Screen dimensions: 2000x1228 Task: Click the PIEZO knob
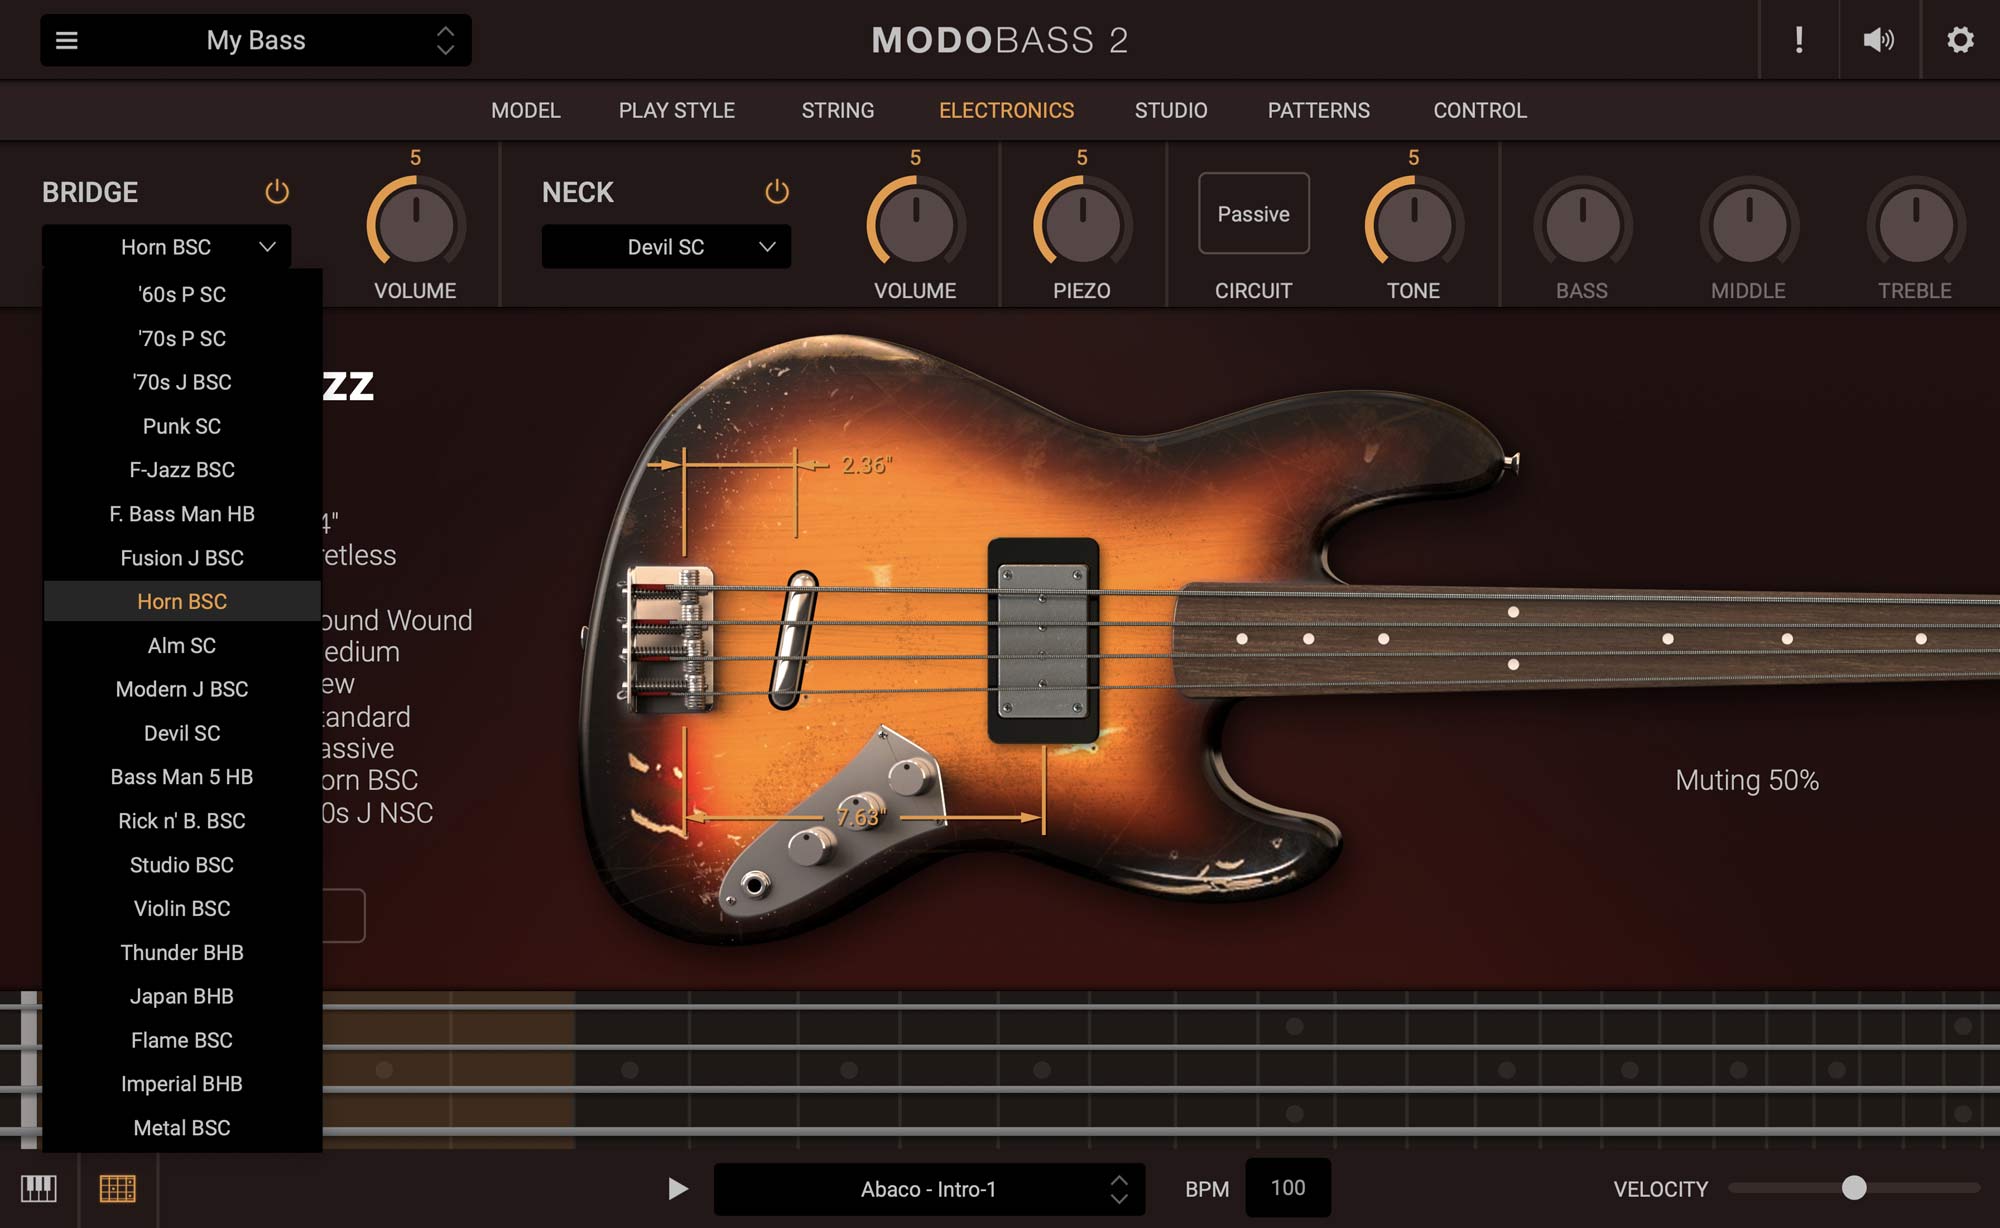[1082, 223]
